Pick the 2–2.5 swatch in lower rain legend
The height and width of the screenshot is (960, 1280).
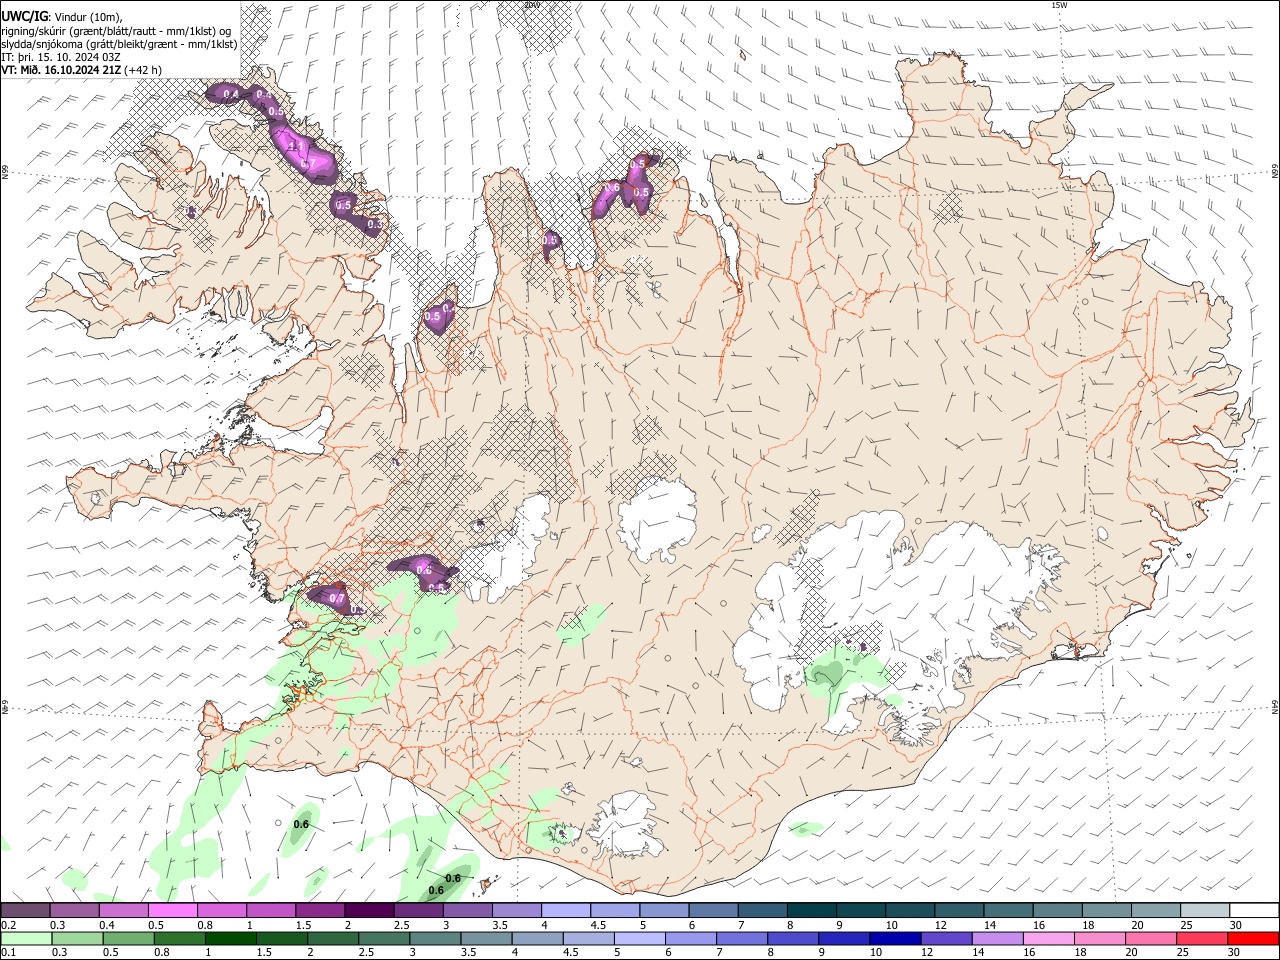click(x=332, y=939)
